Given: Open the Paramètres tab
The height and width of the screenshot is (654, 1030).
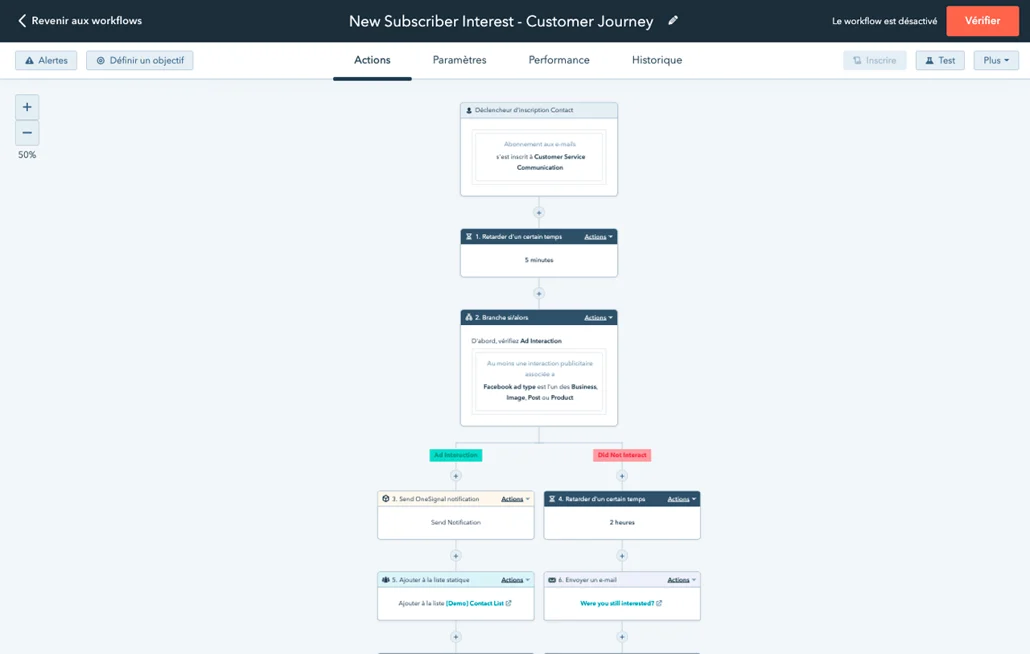Looking at the screenshot, I should tap(459, 60).
